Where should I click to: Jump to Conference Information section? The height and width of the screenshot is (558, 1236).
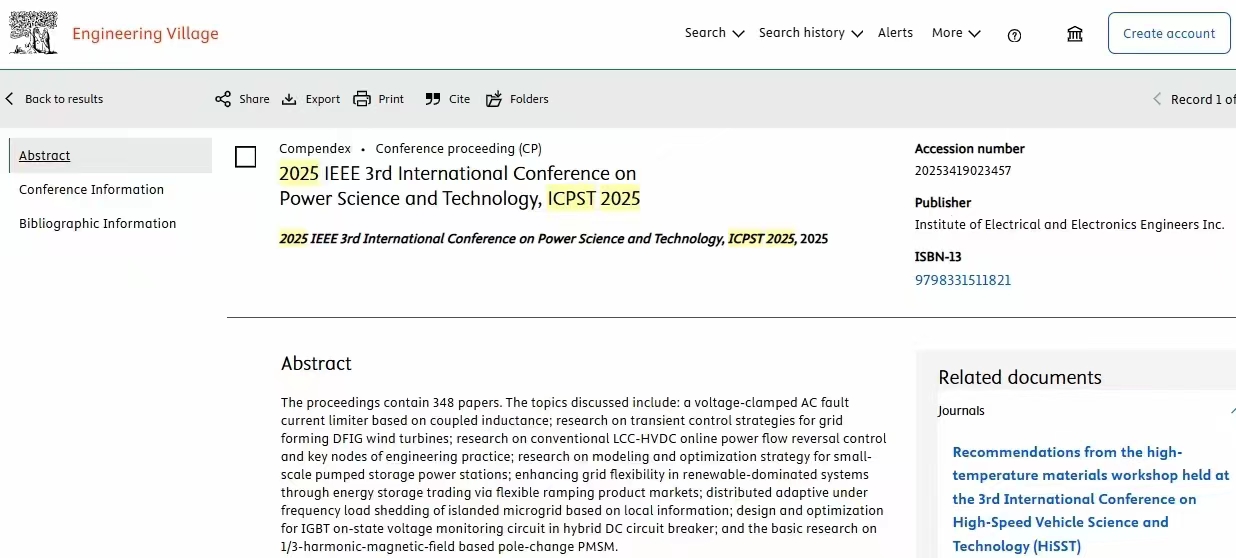pyautogui.click(x=91, y=190)
